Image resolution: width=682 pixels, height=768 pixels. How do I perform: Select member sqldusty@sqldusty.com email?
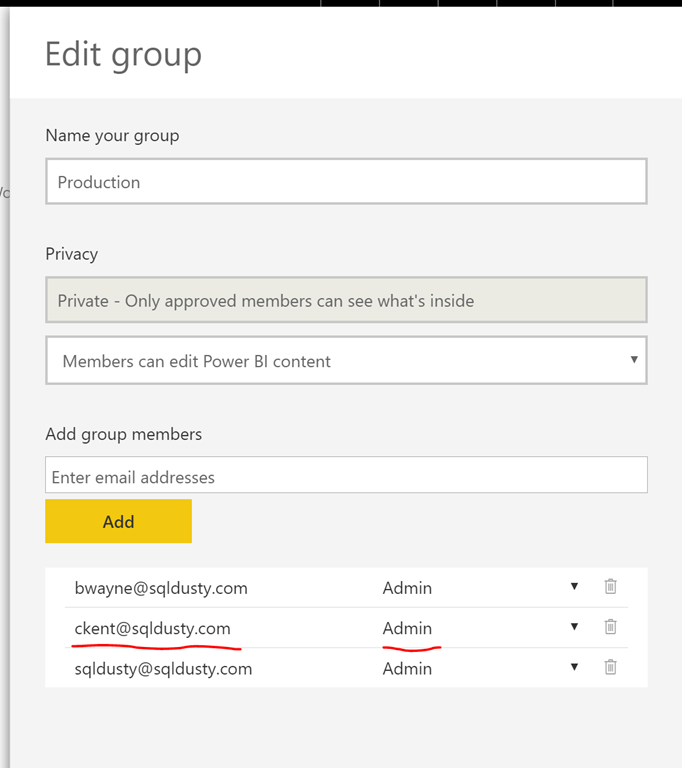click(163, 668)
